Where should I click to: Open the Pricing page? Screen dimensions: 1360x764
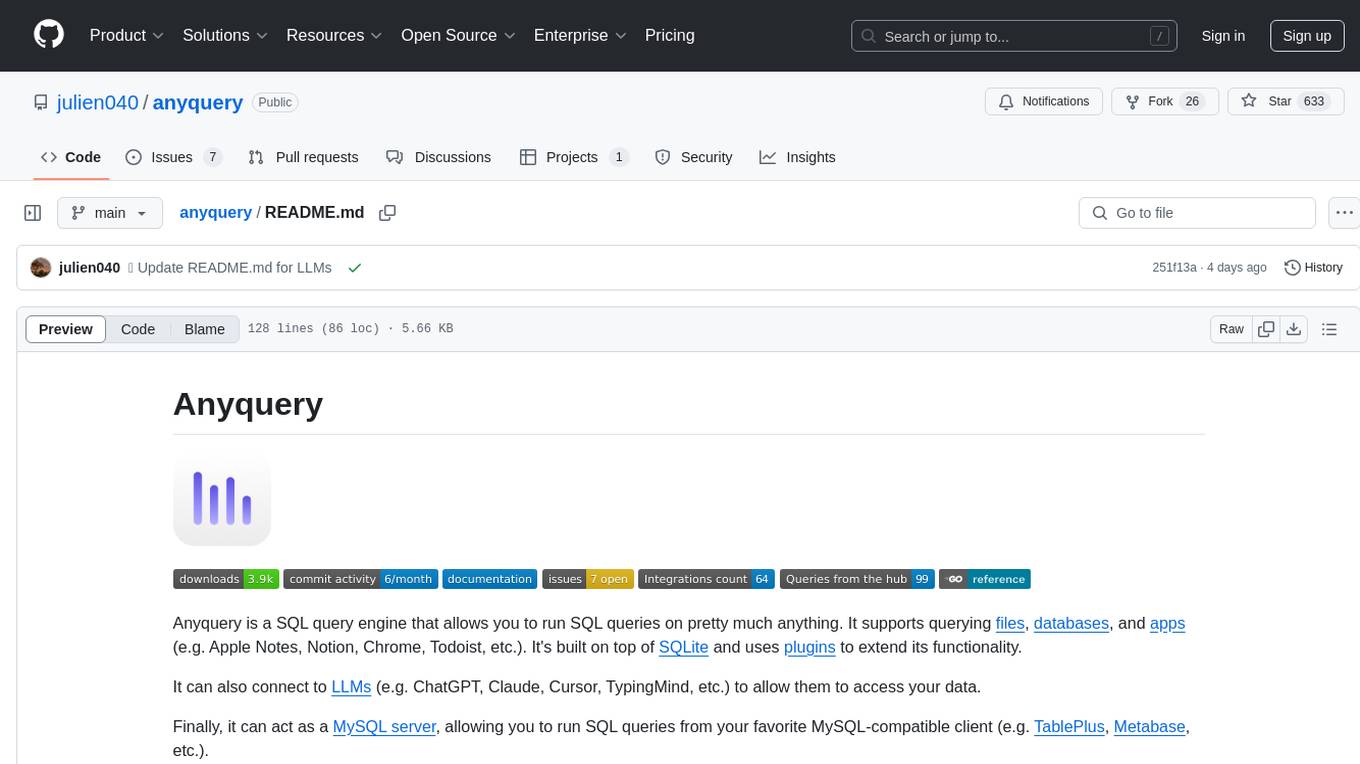(x=670, y=35)
